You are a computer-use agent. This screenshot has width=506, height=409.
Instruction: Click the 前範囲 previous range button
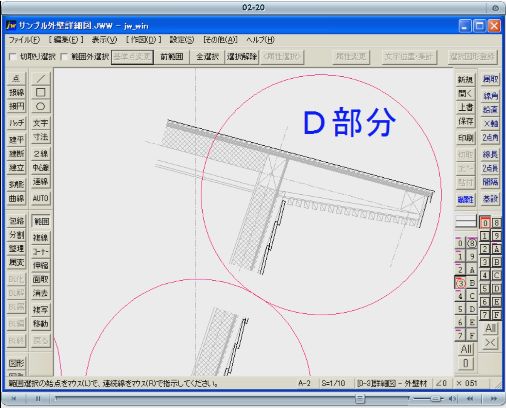172,57
